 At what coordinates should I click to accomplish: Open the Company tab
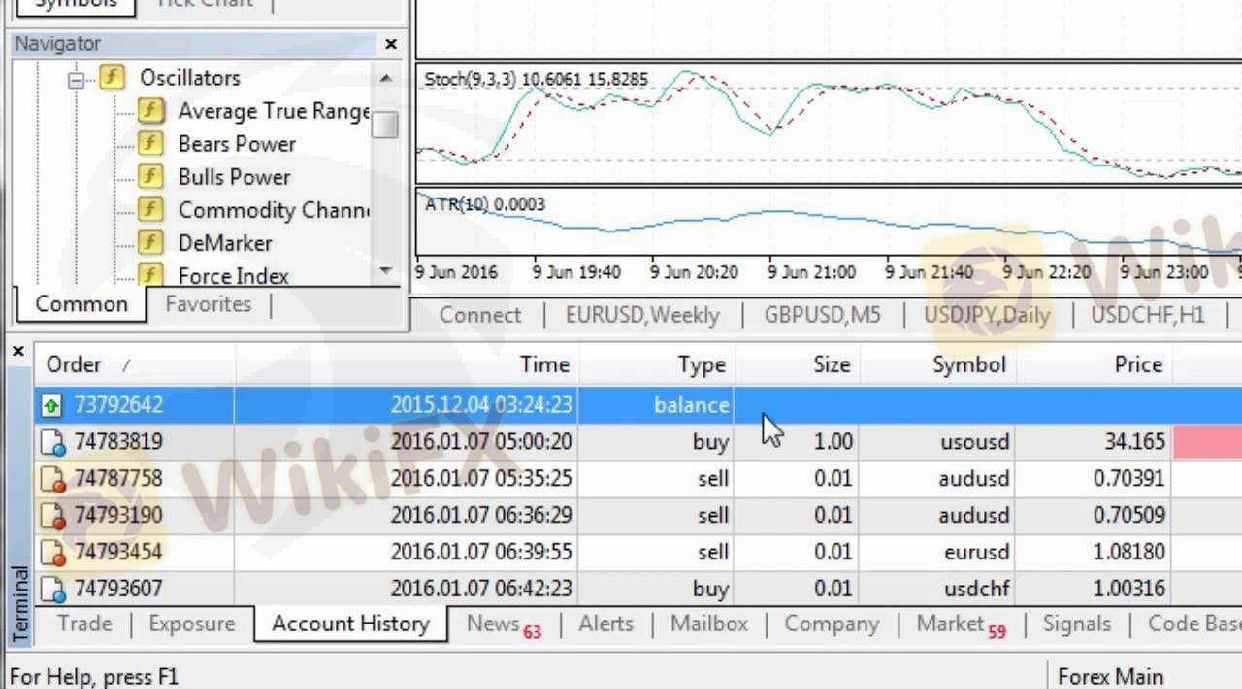tap(831, 623)
